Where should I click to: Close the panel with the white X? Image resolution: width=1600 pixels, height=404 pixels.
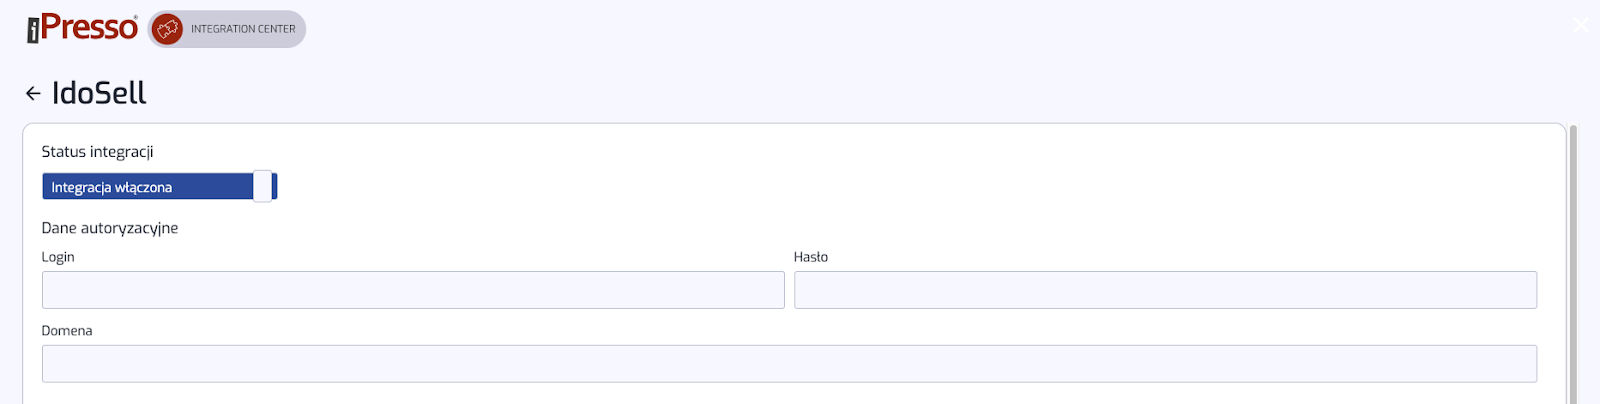[1580, 25]
